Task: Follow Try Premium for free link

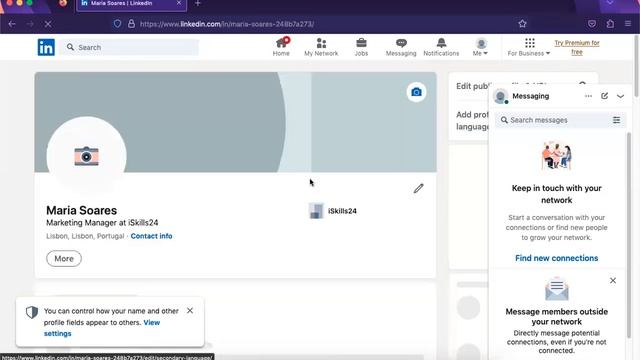Action: click(x=577, y=47)
